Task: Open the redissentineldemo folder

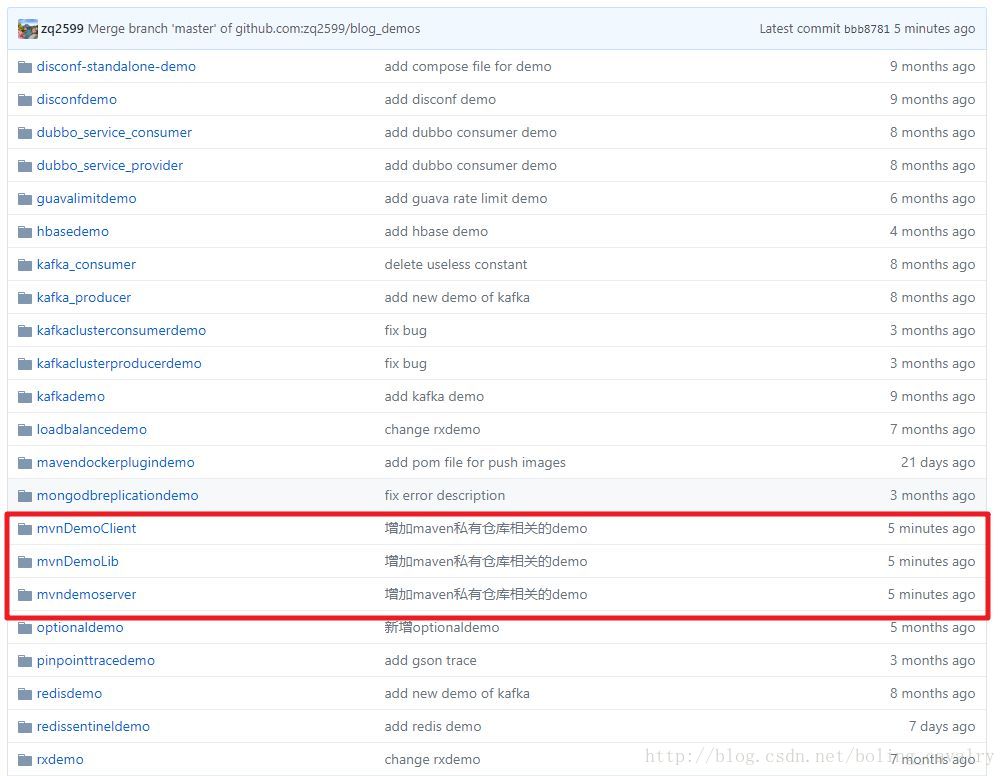Action: coord(93,727)
